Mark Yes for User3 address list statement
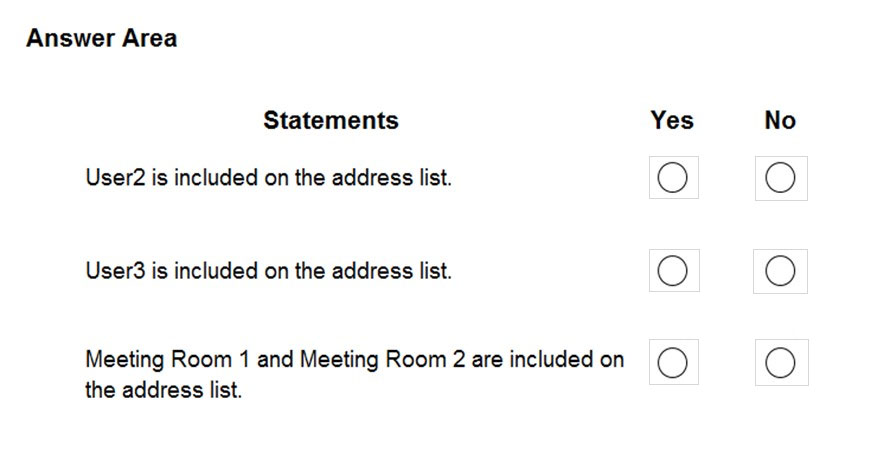 point(673,270)
